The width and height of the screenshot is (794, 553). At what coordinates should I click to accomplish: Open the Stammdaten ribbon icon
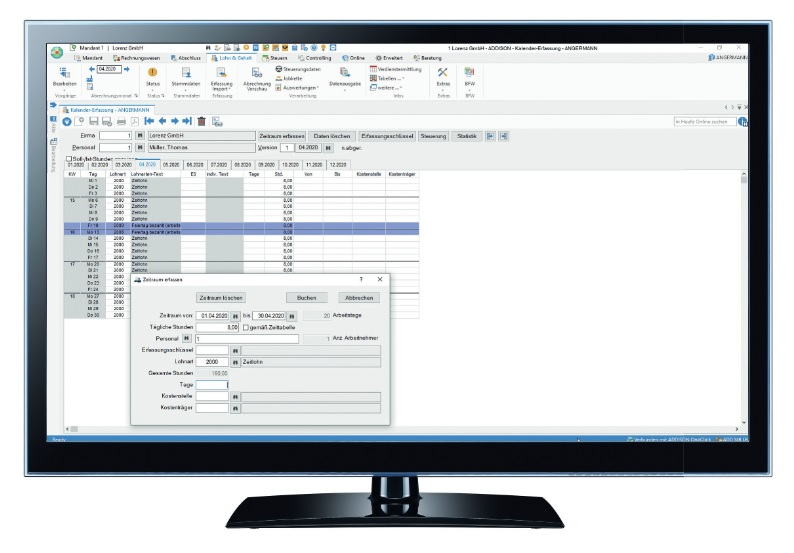(x=186, y=73)
